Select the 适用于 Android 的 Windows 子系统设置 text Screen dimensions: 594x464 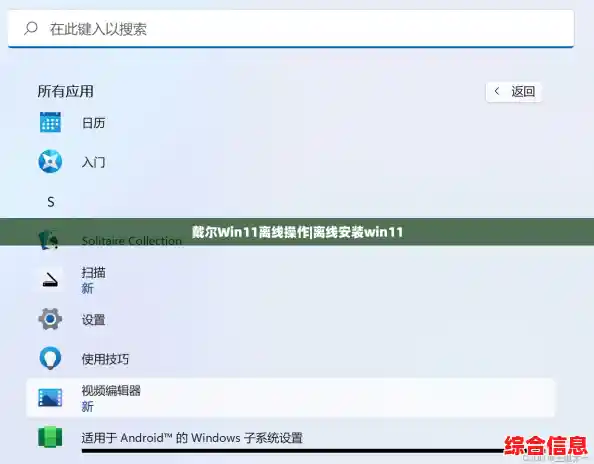192,438
